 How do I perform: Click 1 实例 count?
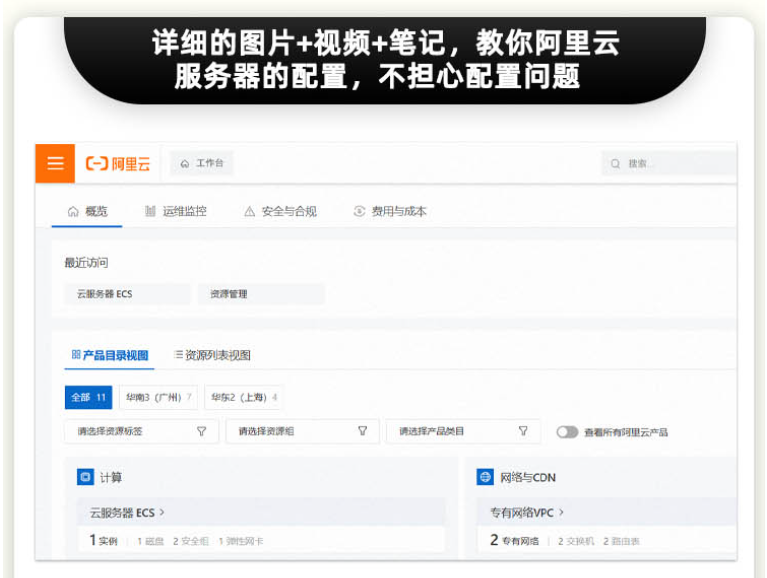103,540
